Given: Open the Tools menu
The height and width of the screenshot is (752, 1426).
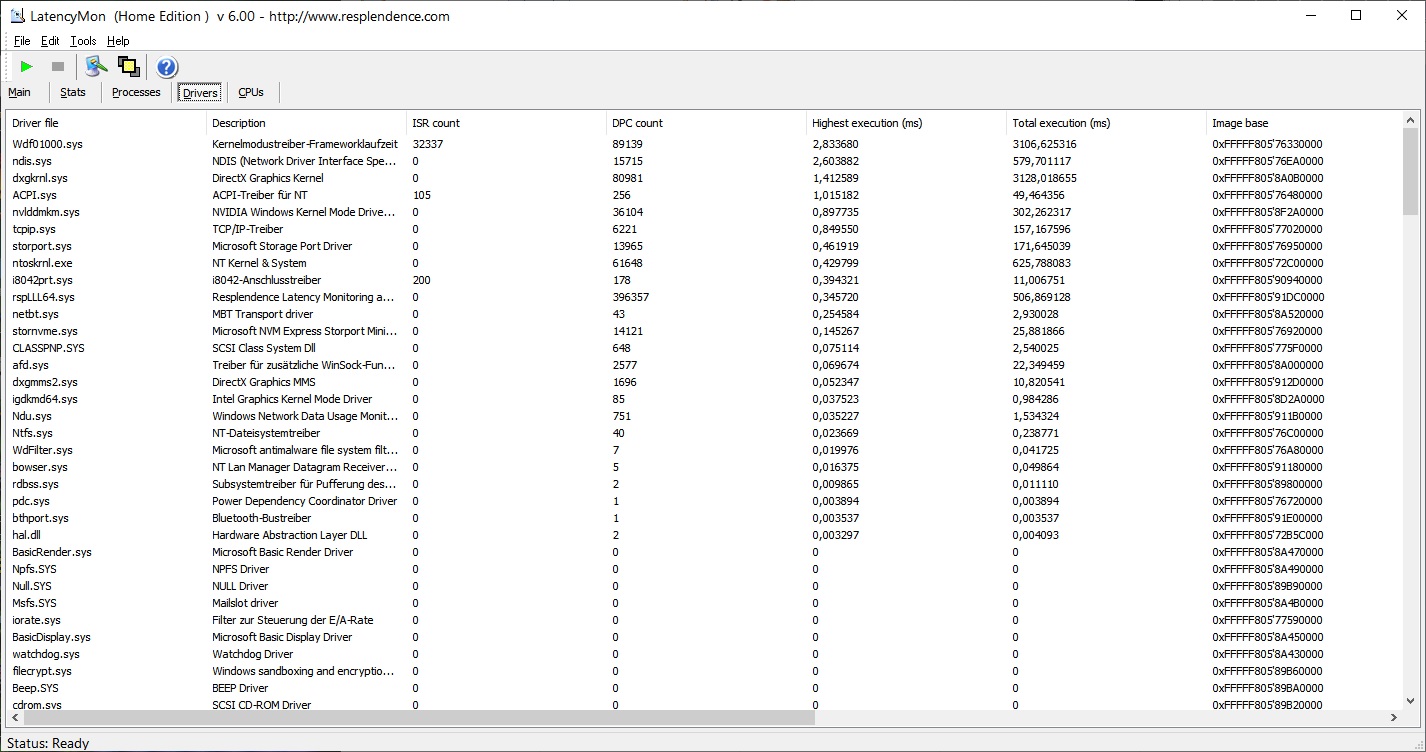Looking at the screenshot, I should [x=83, y=41].
